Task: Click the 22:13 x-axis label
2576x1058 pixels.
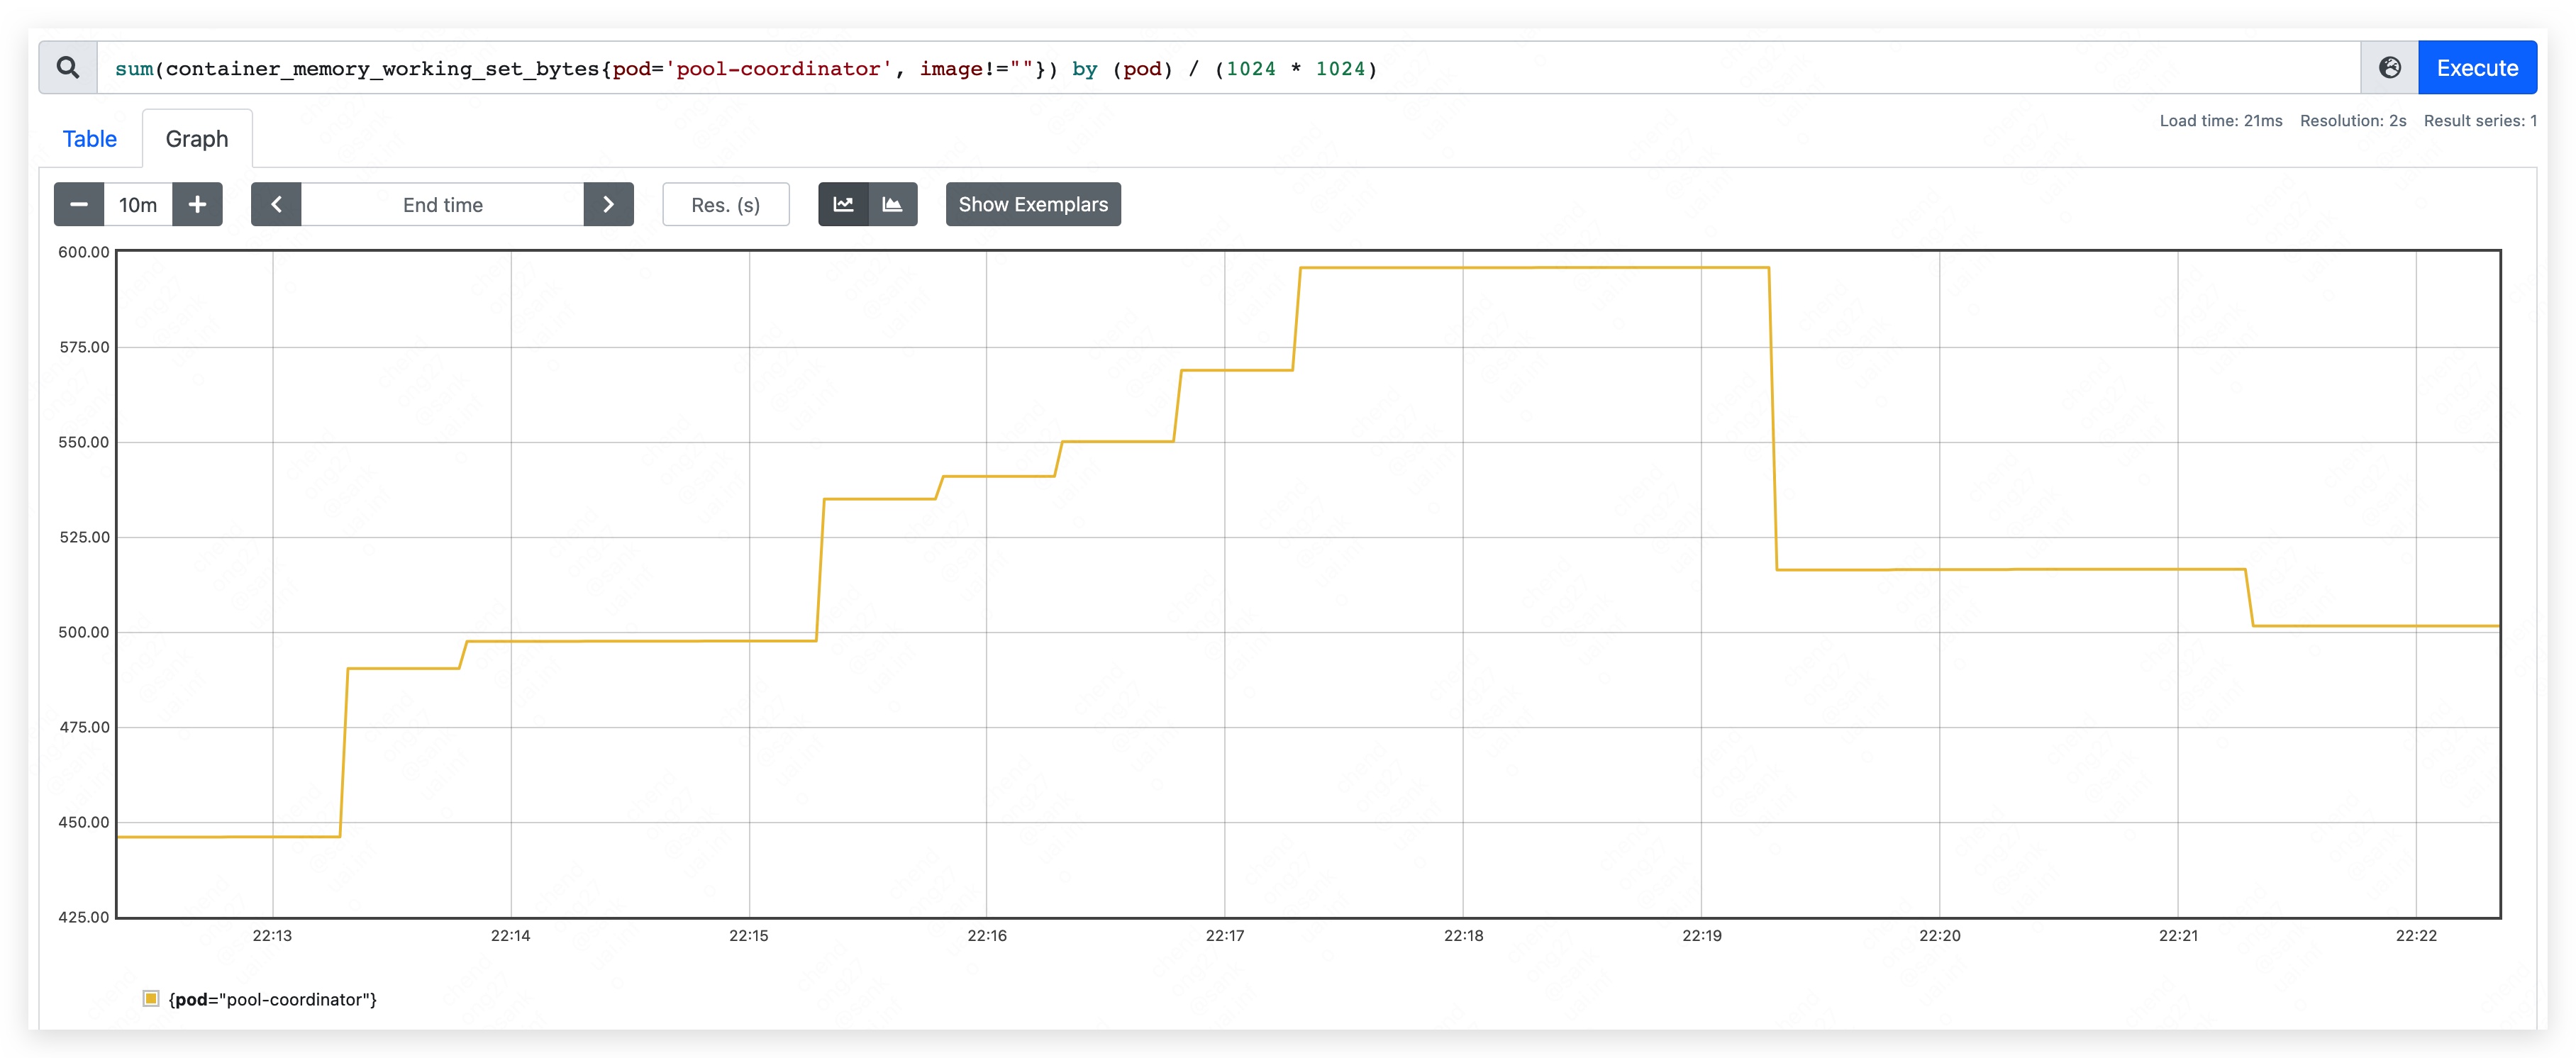Action: pyautogui.click(x=272, y=935)
